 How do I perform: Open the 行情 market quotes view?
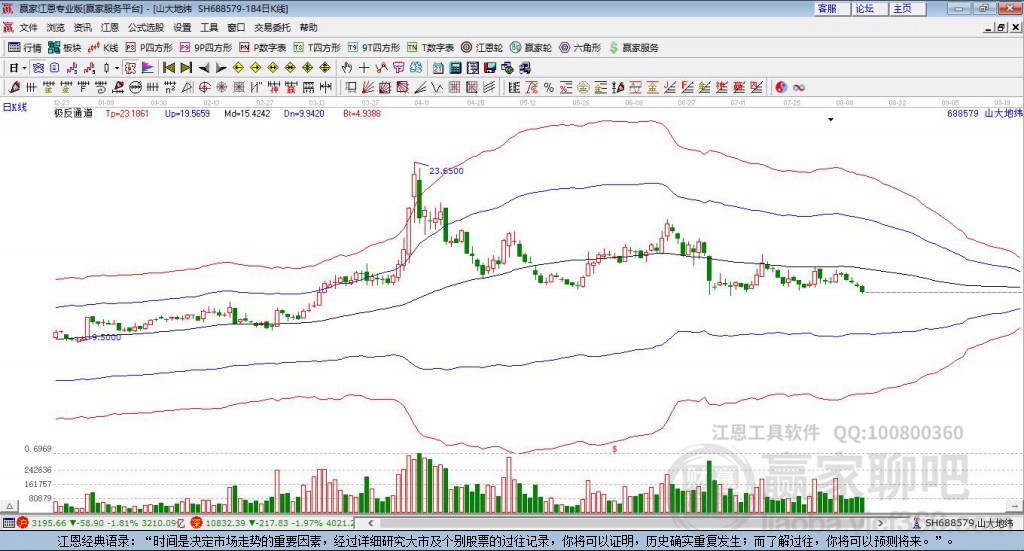[x=24, y=48]
